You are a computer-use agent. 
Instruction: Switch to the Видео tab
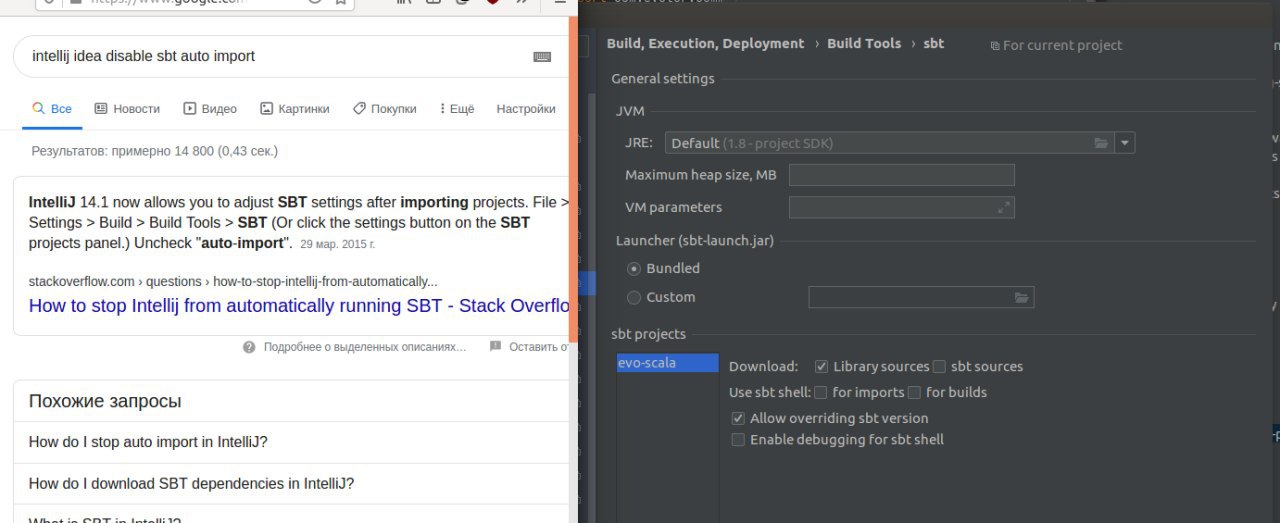(x=210, y=109)
